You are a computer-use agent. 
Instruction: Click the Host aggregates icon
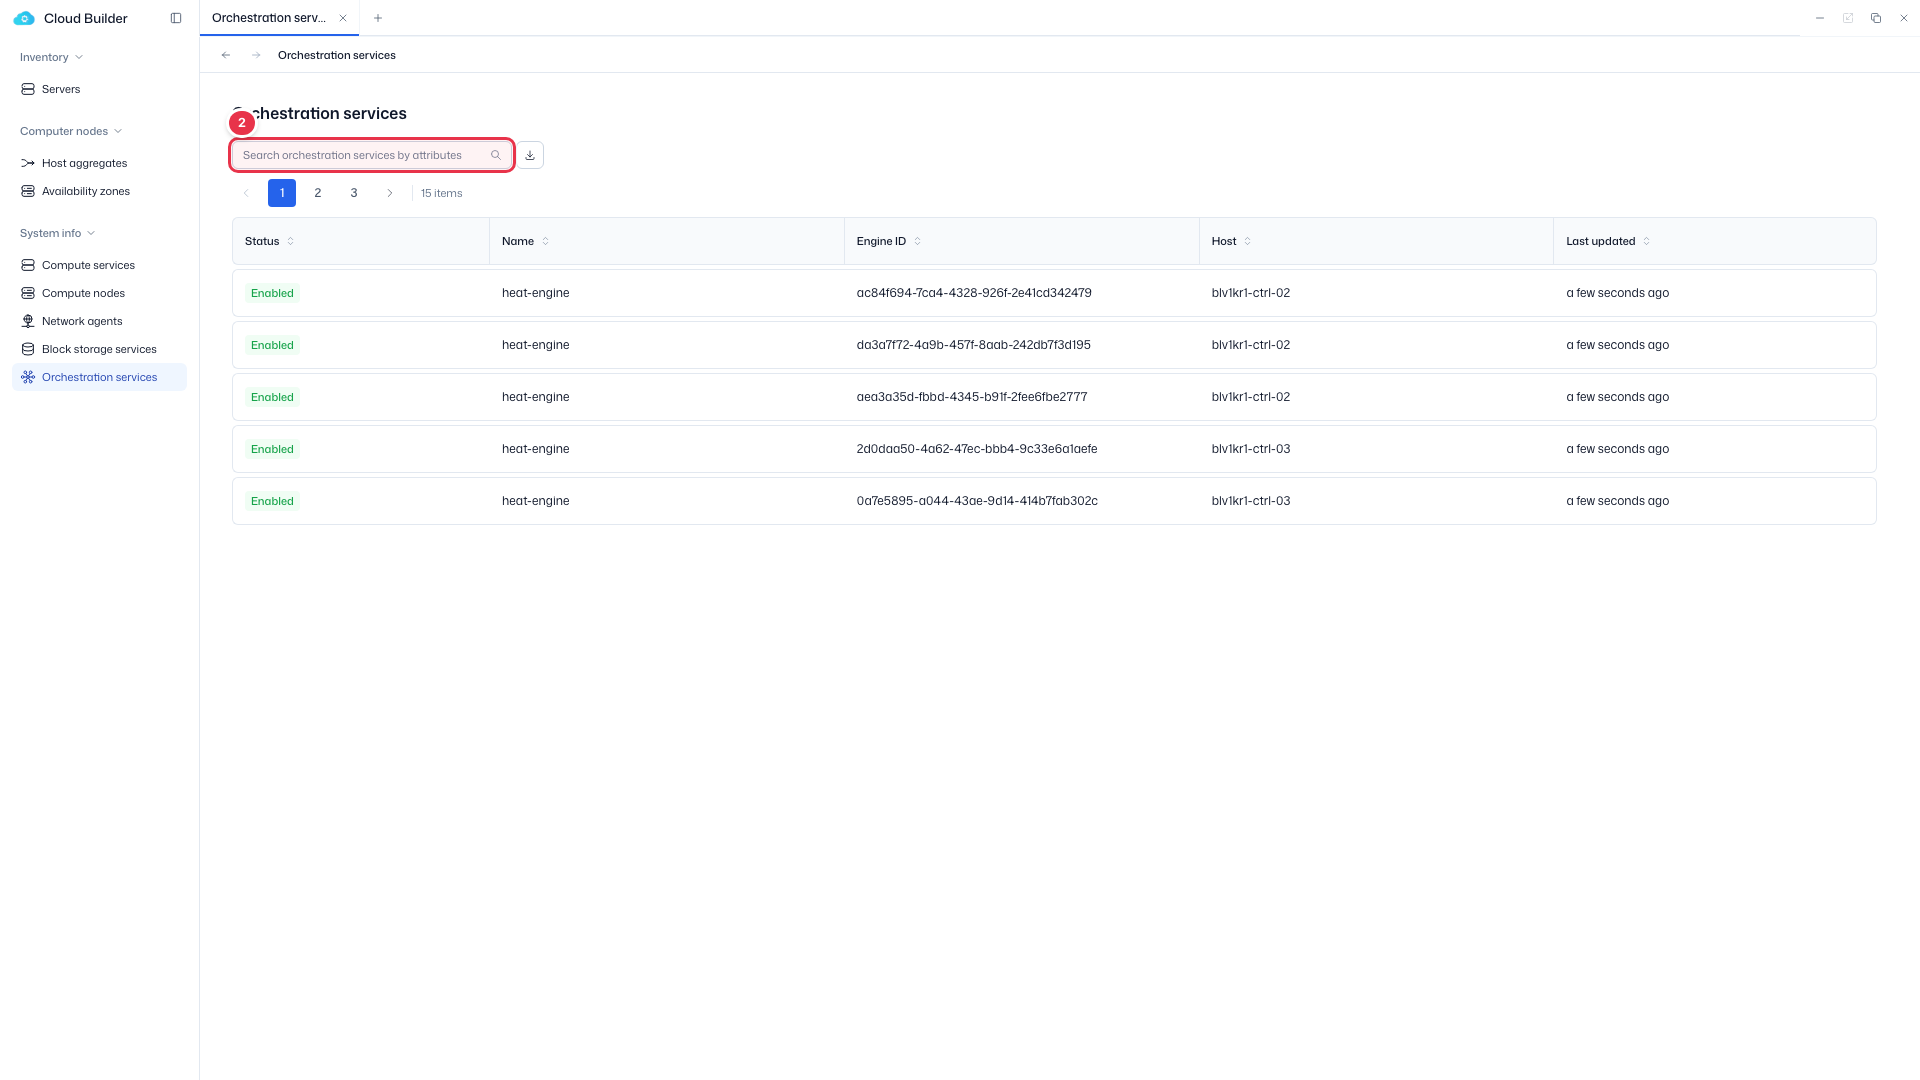[x=28, y=163]
